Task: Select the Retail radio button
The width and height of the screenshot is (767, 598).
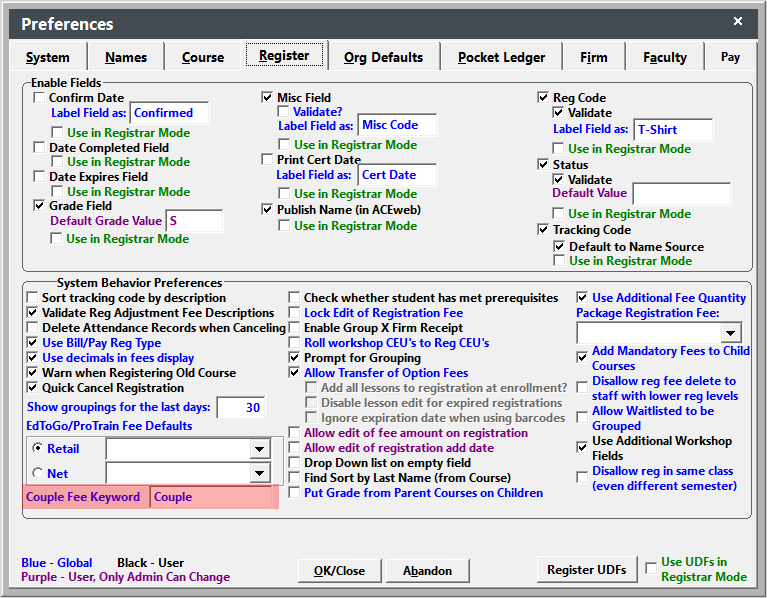Action: [x=37, y=448]
